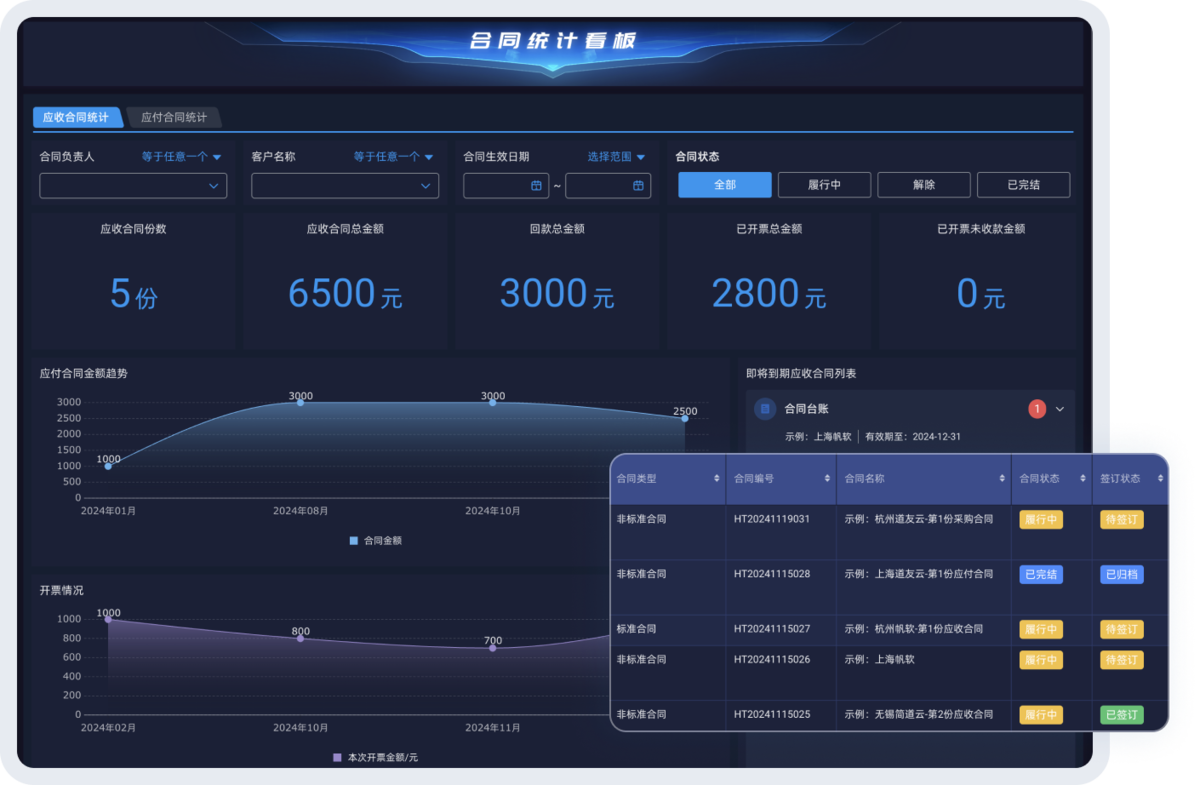This screenshot has width=1200, height=785.
Task: Click the 2800元 已开票总金额 value
Action: point(769,294)
